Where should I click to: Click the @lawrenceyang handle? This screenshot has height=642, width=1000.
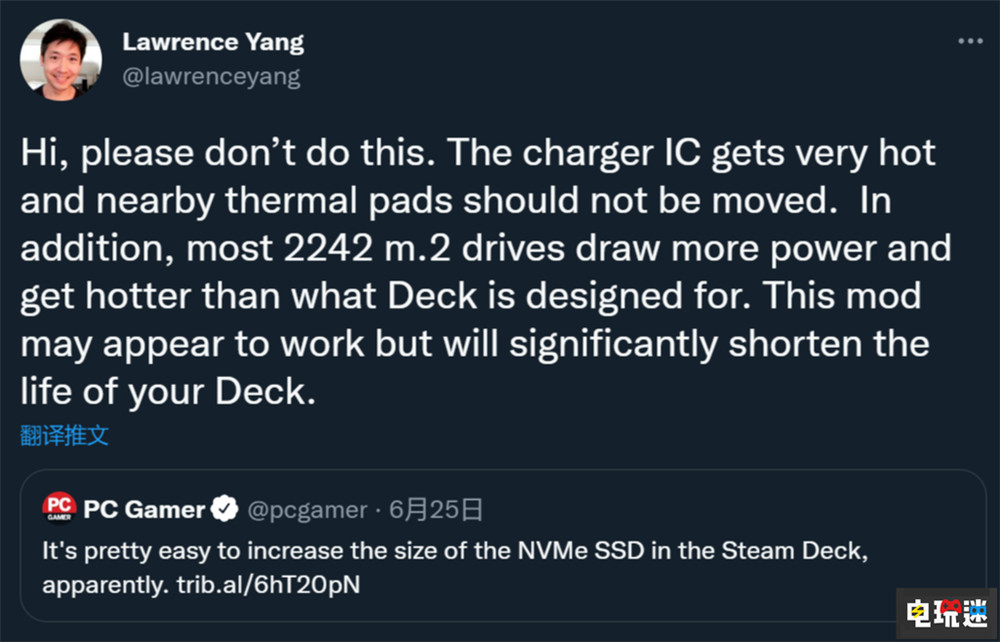click(x=212, y=76)
